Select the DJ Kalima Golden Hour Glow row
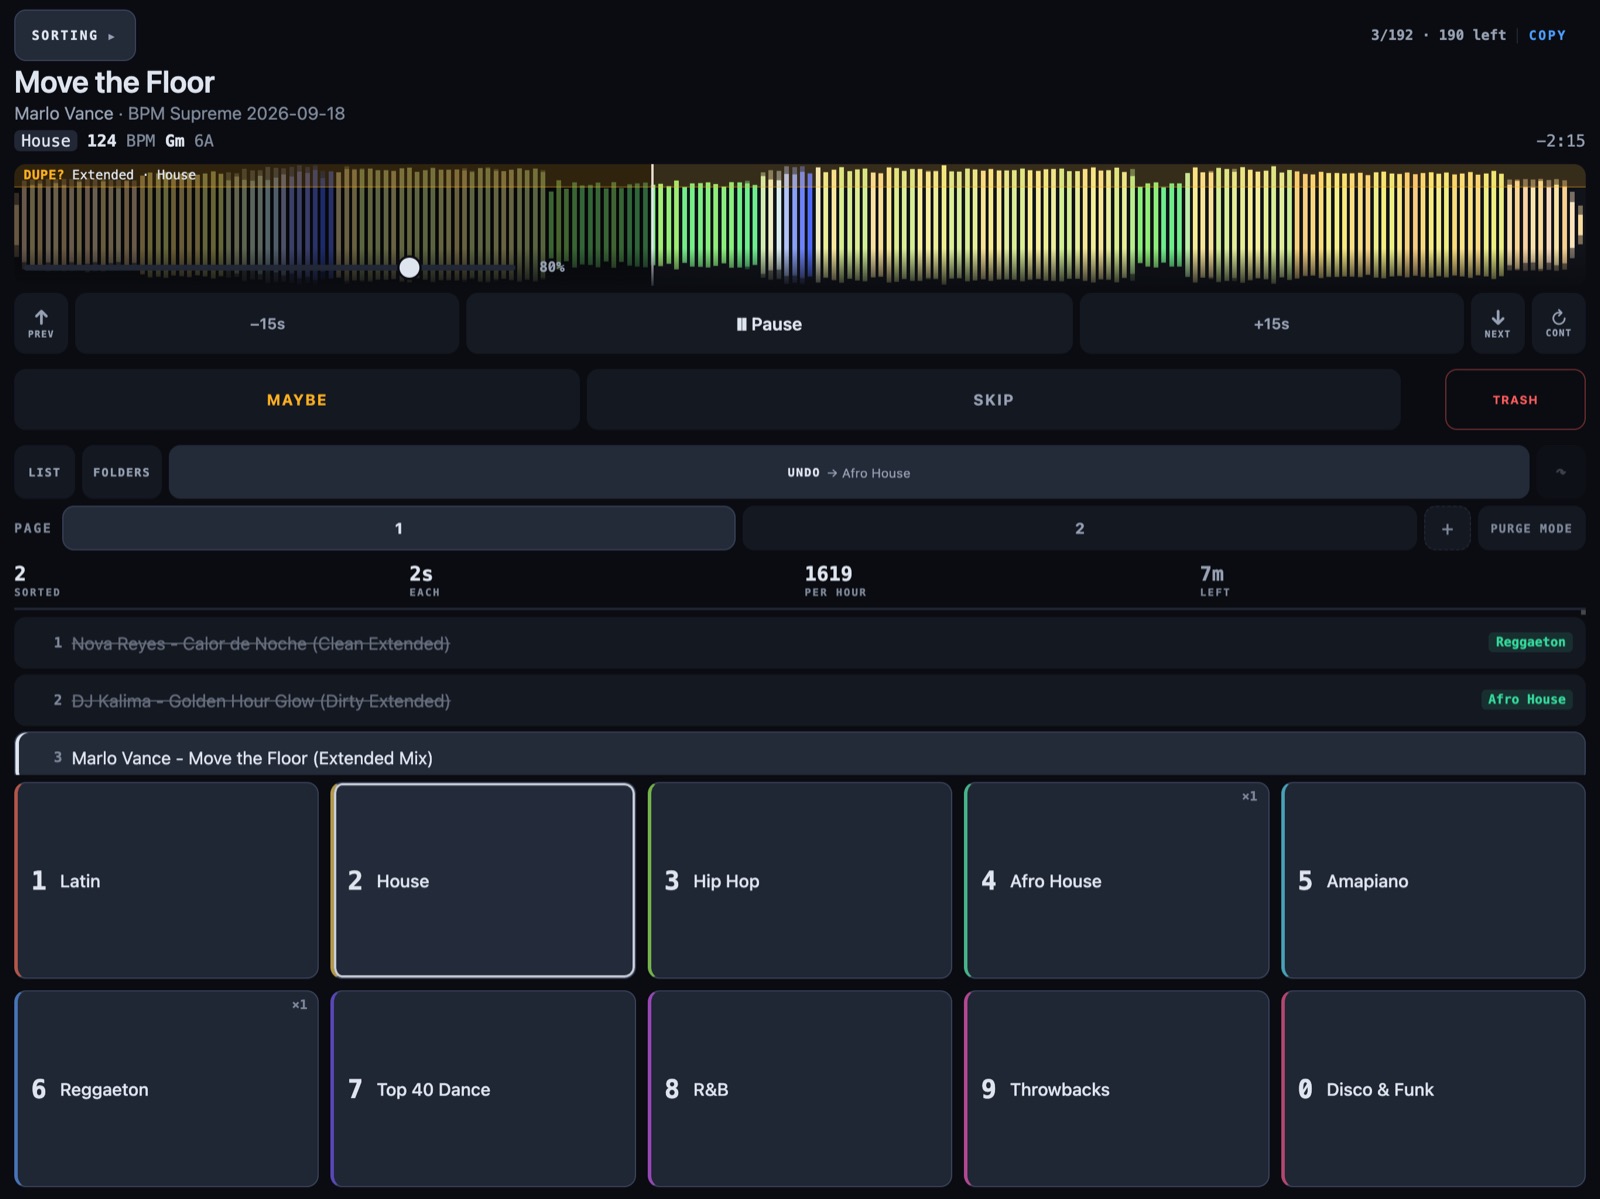Image resolution: width=1600 pixels, height=1199 pixels. [800, 700]
